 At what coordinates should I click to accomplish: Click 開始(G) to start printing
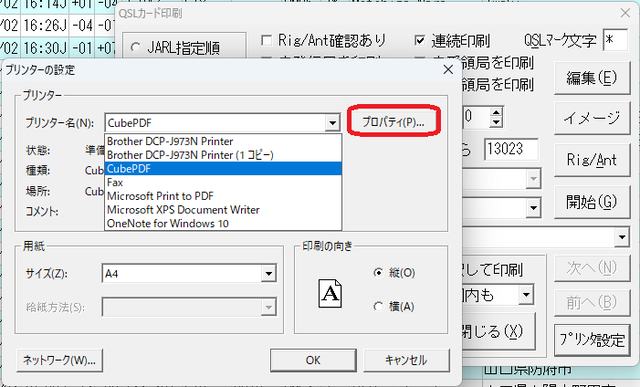(592, 202)
